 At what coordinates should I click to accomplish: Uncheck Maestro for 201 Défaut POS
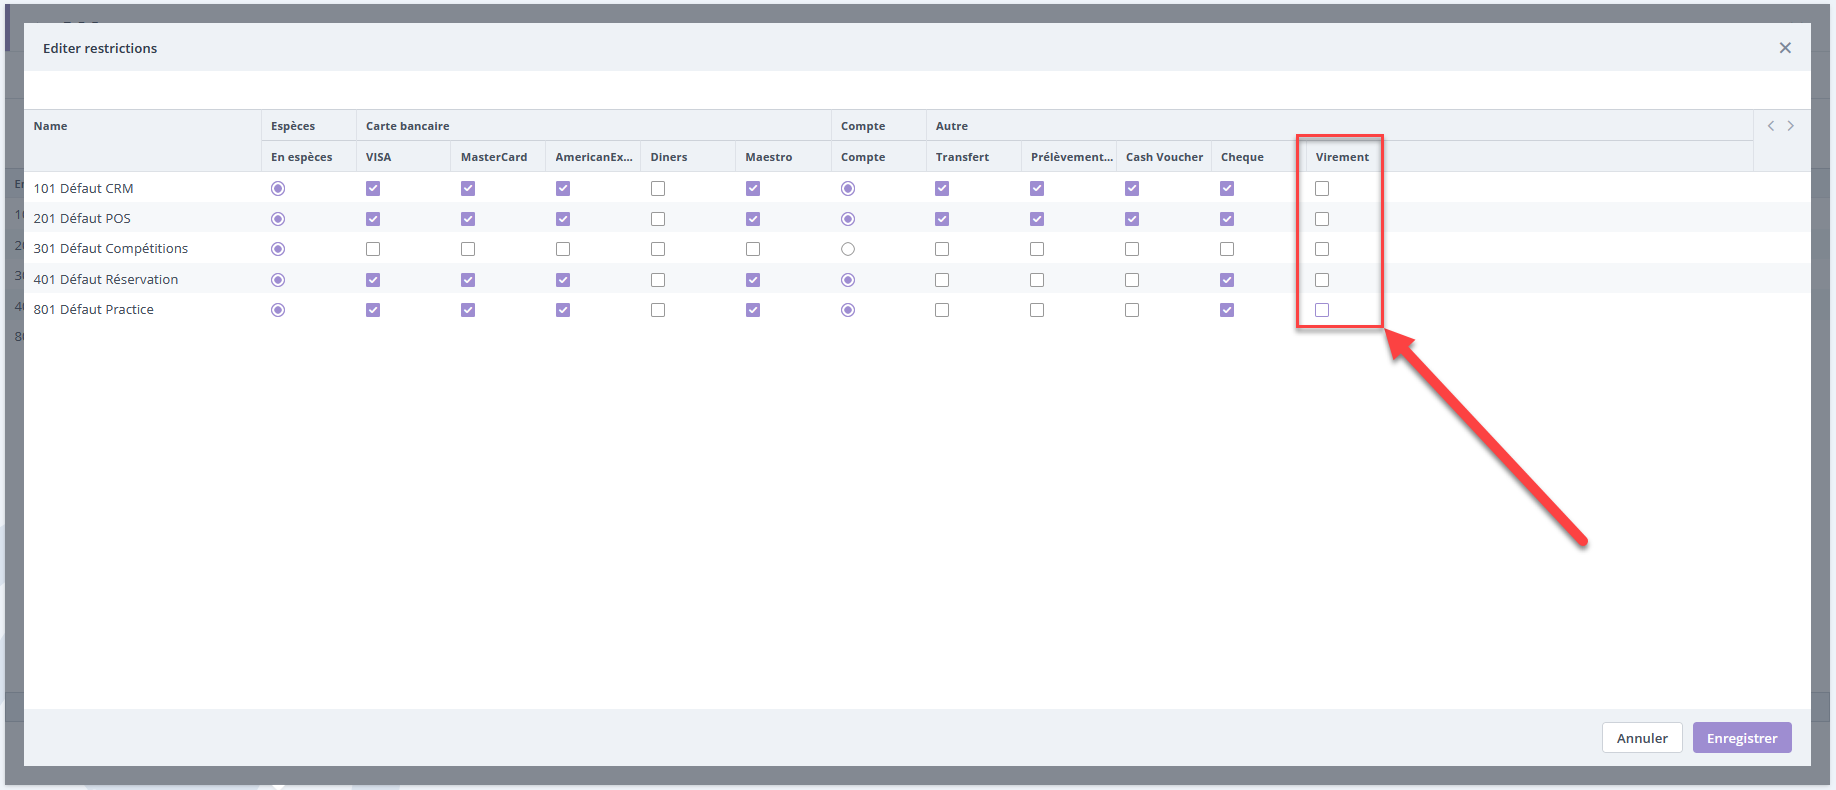(753, 219)
